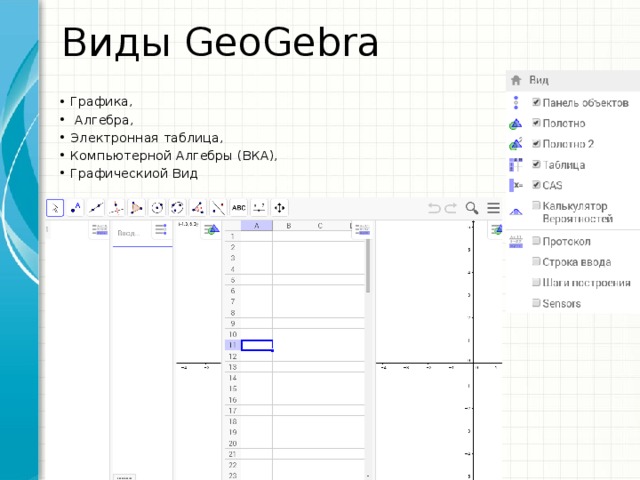Click the Протокол table icon

[516, 242]
